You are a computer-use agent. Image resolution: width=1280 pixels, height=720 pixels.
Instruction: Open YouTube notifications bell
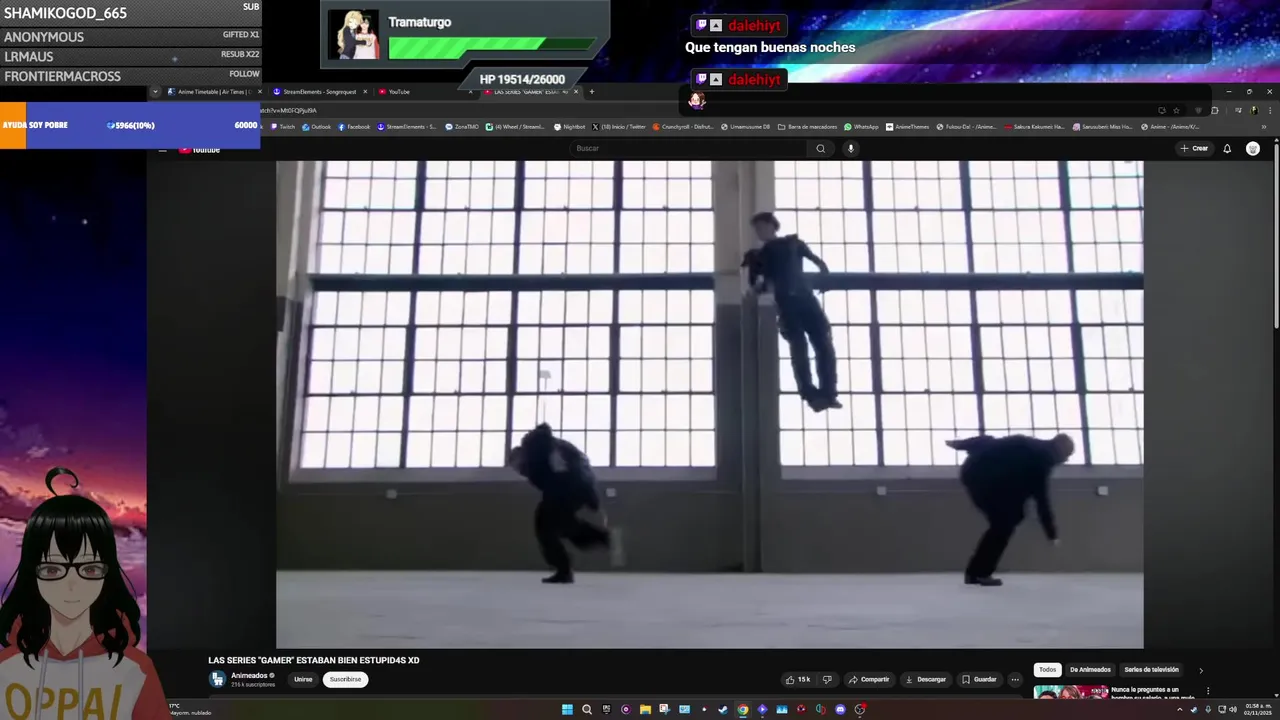point(1227,148)
